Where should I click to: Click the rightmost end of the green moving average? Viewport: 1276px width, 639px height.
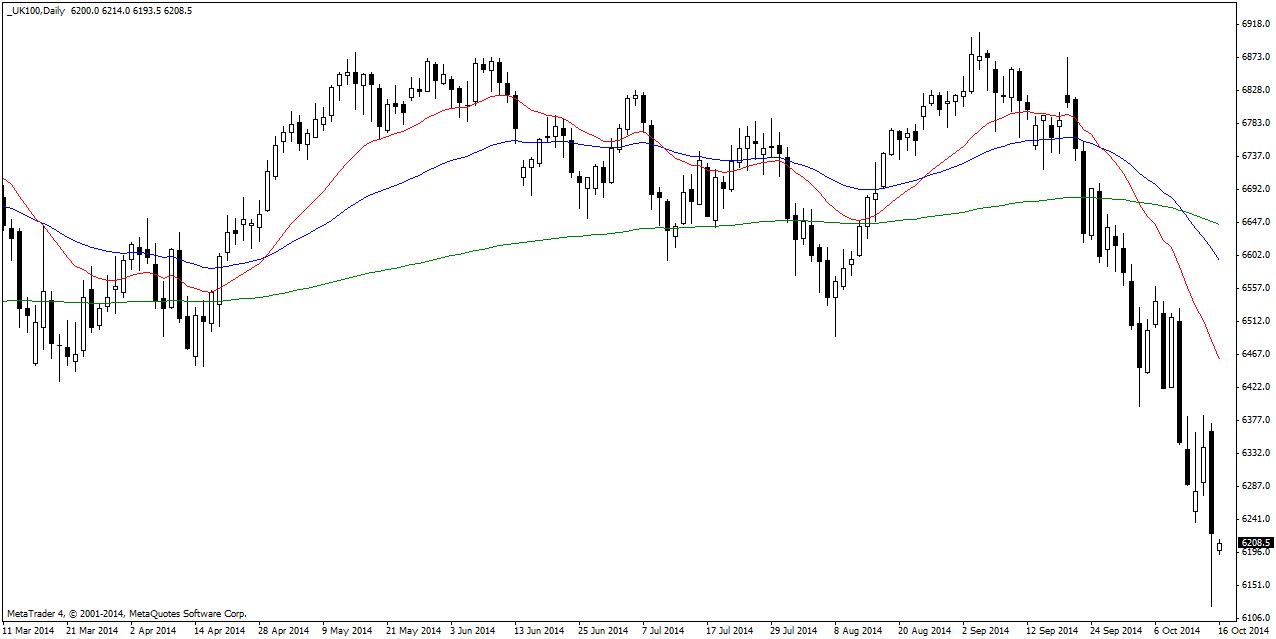click(x=1218, y=223)
